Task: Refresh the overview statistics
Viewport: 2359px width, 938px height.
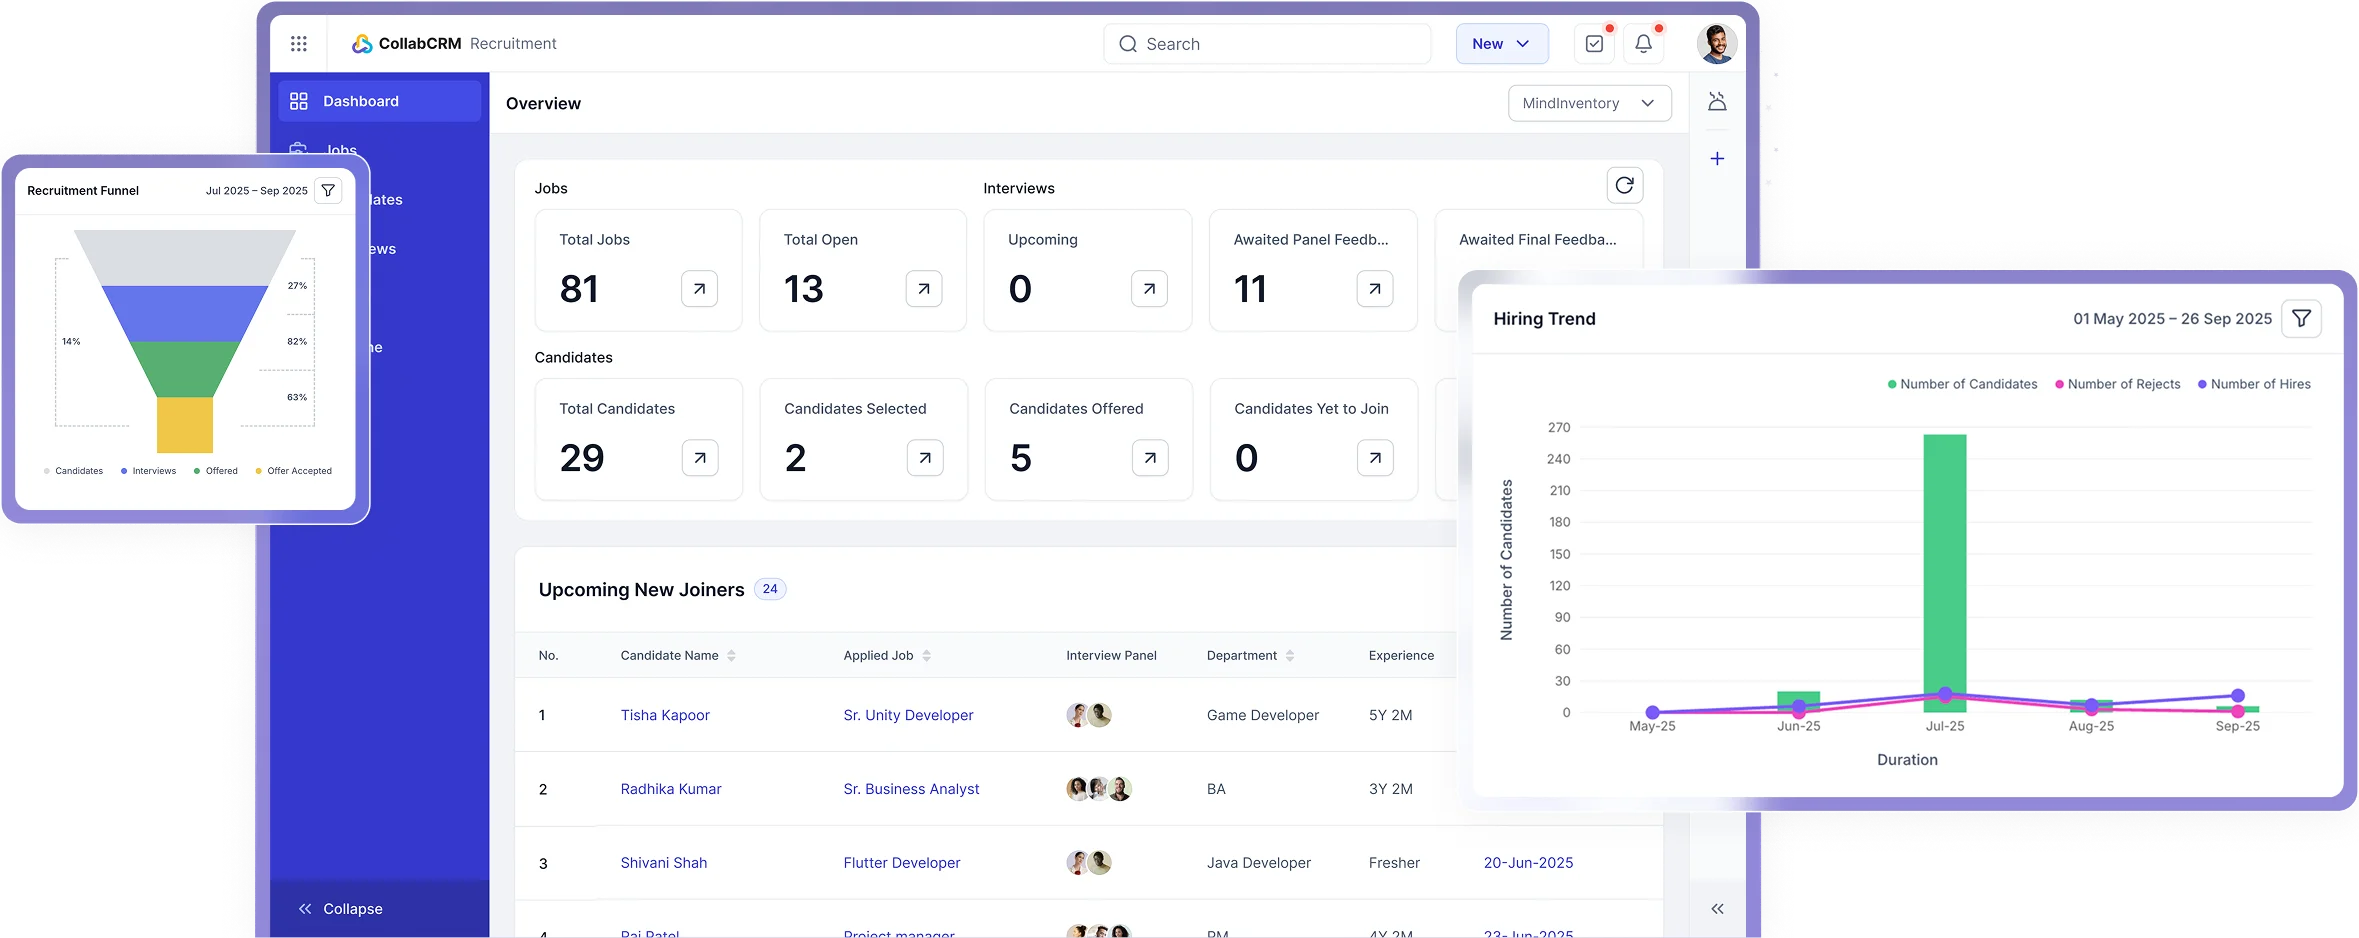Action: point(1624,185)
